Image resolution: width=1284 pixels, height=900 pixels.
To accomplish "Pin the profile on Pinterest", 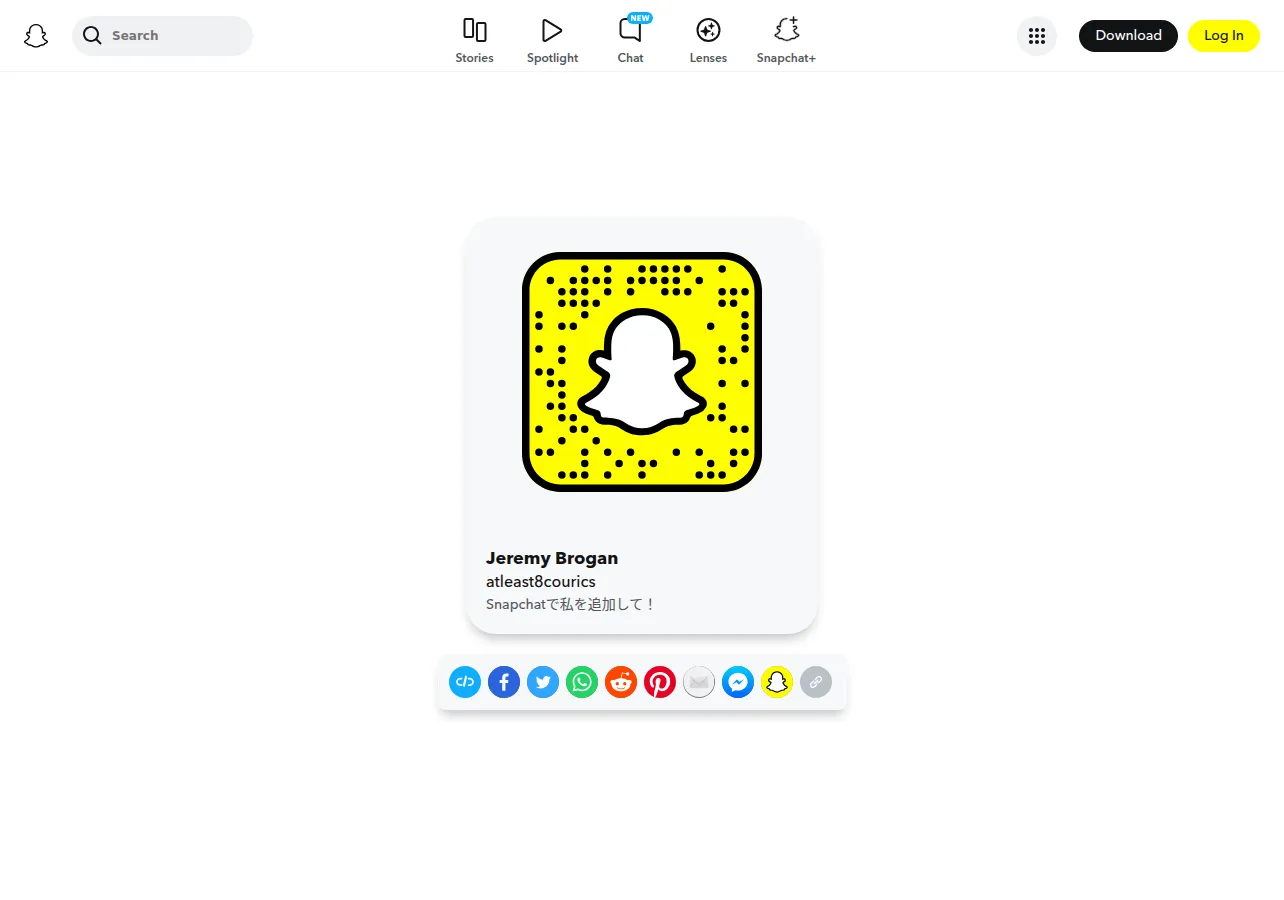I will coord(660,682).
